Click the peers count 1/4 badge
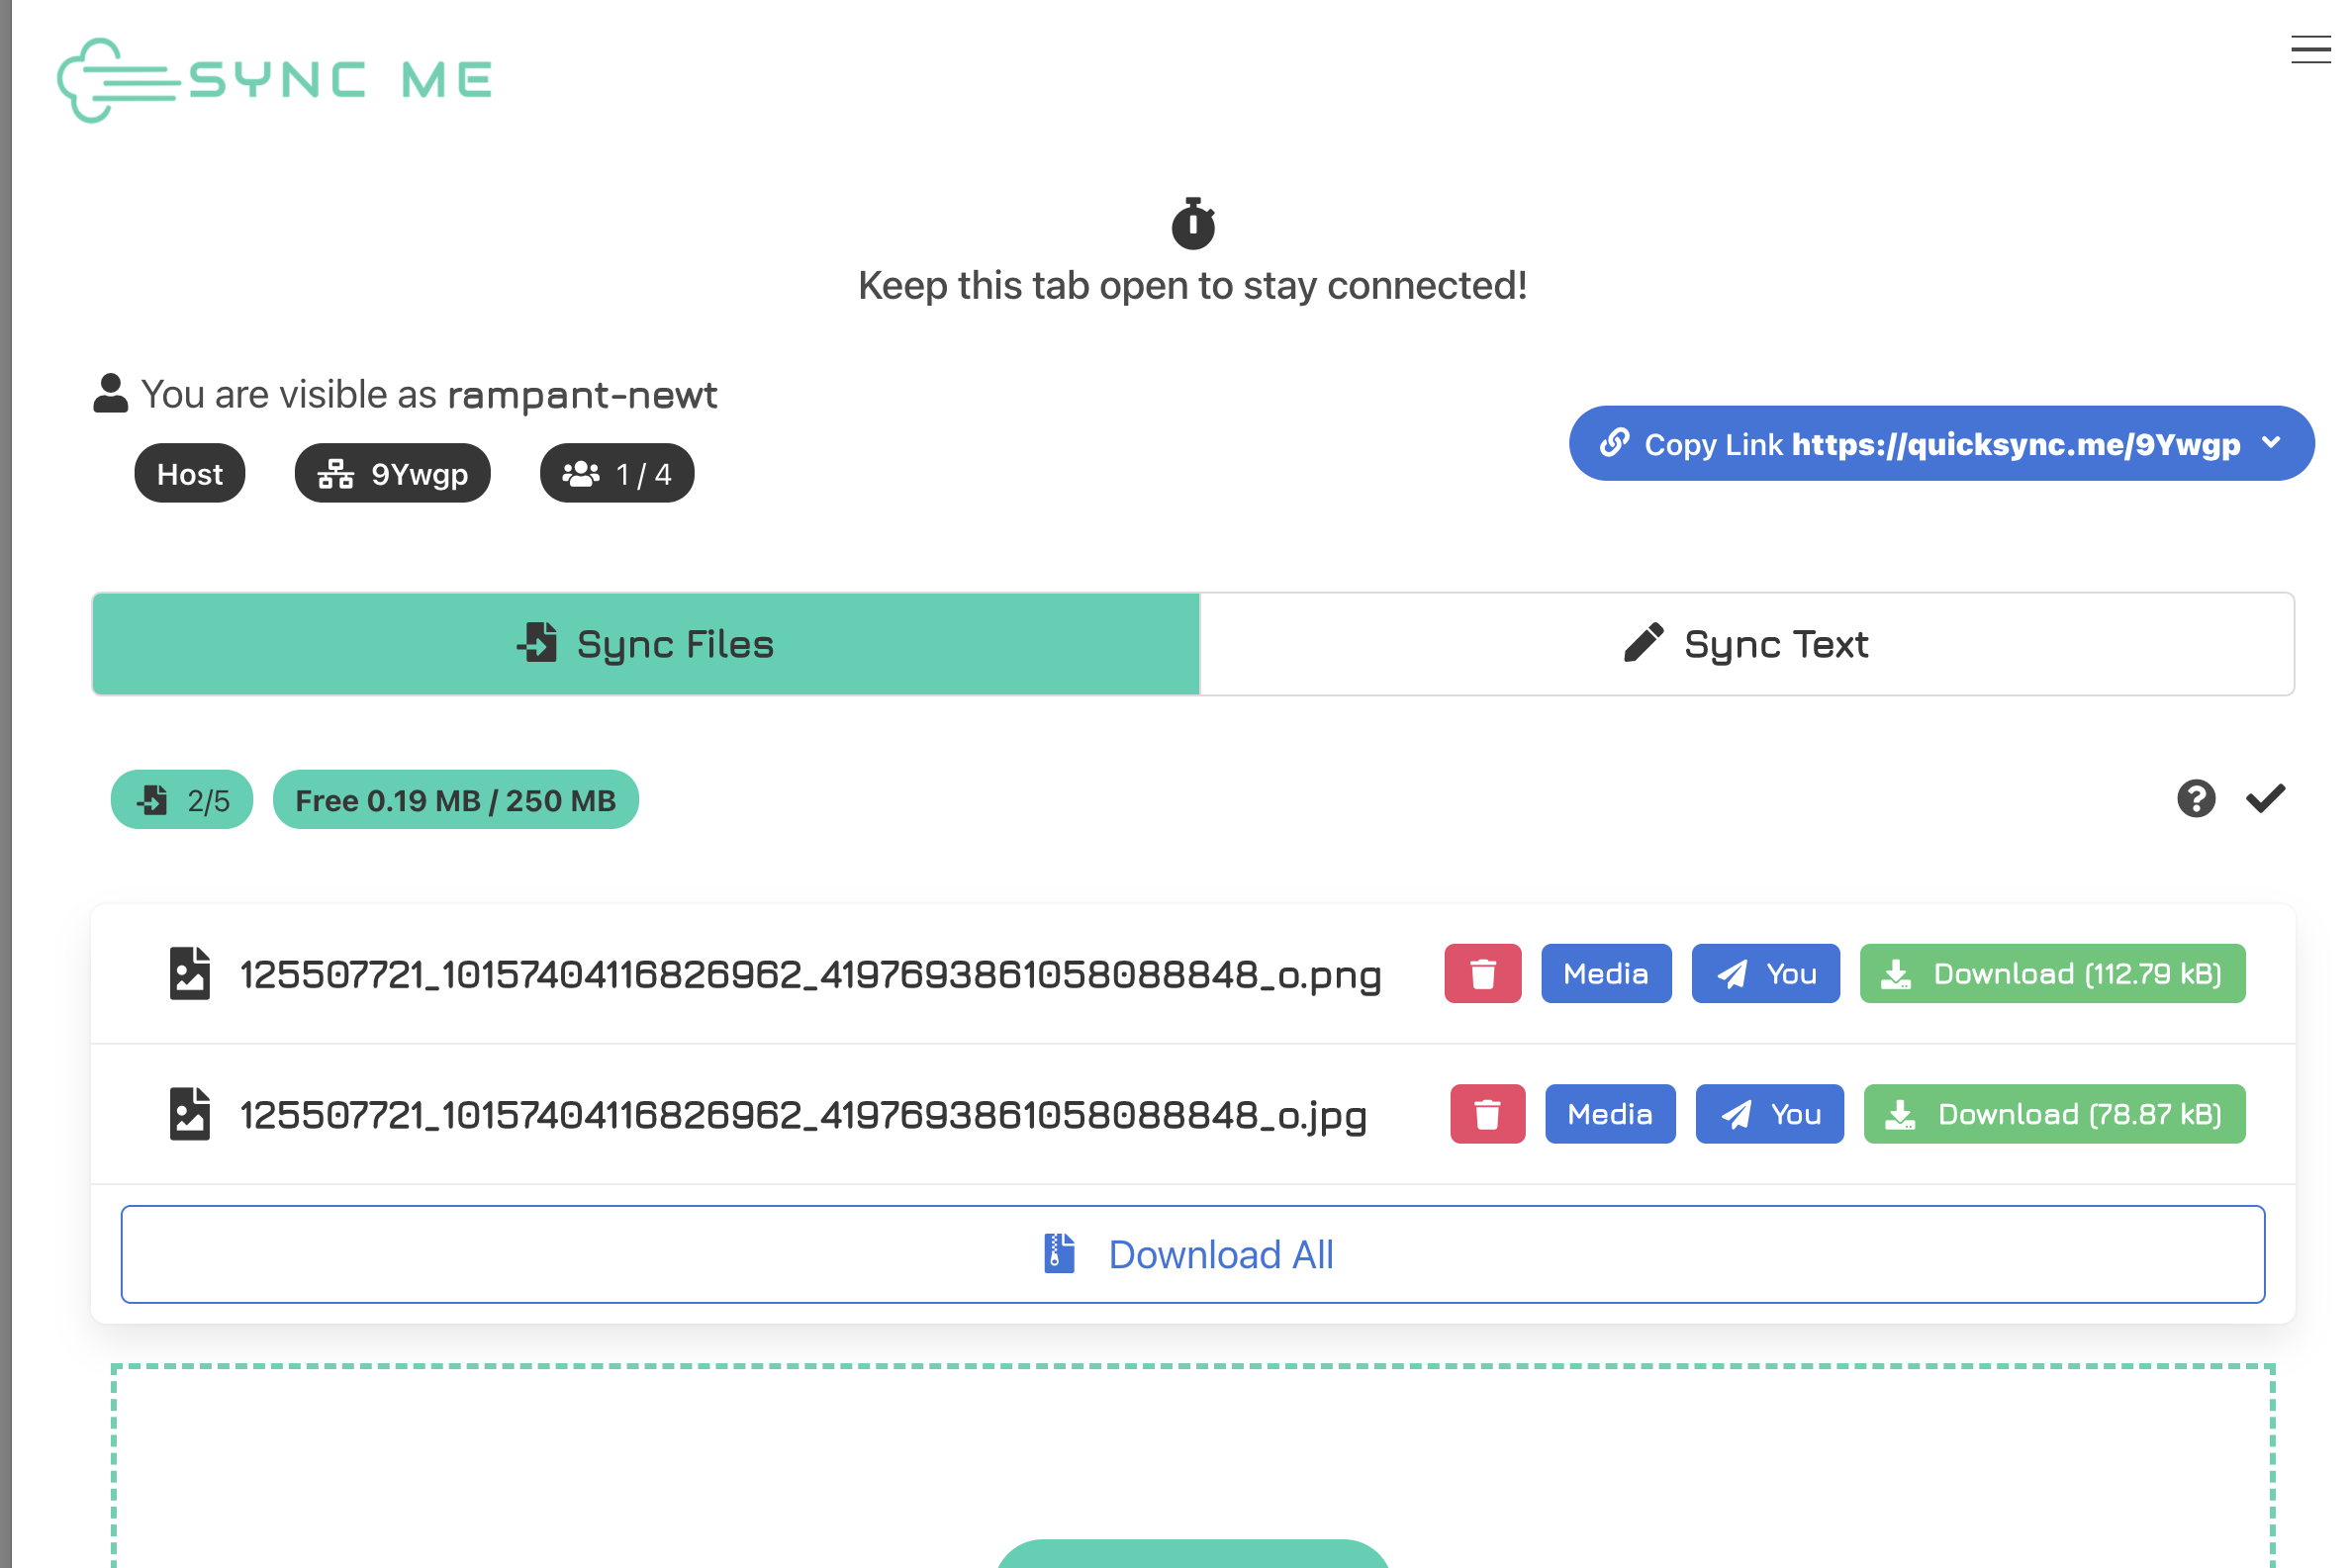The height and width of the screenshot is (1568, 2351). (x=616, y=473)
